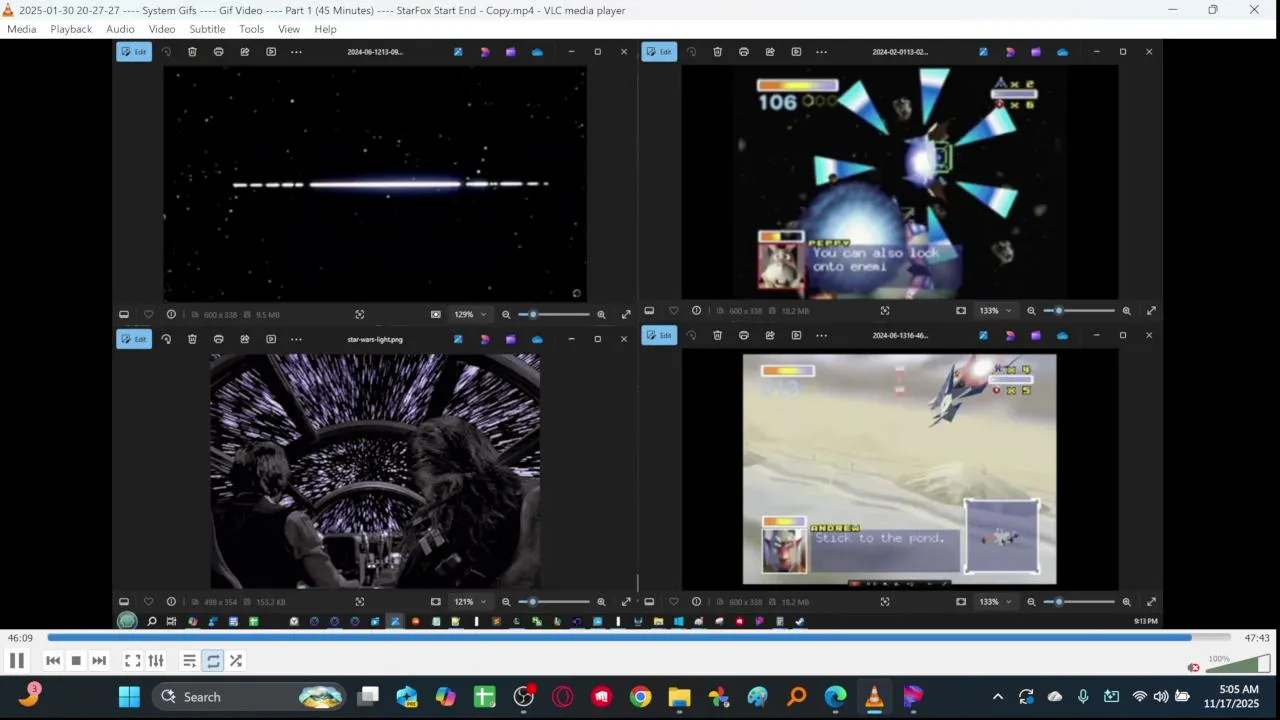Expand the 129% zoom dropdown

pyautogui.click(x=470, y=314)
